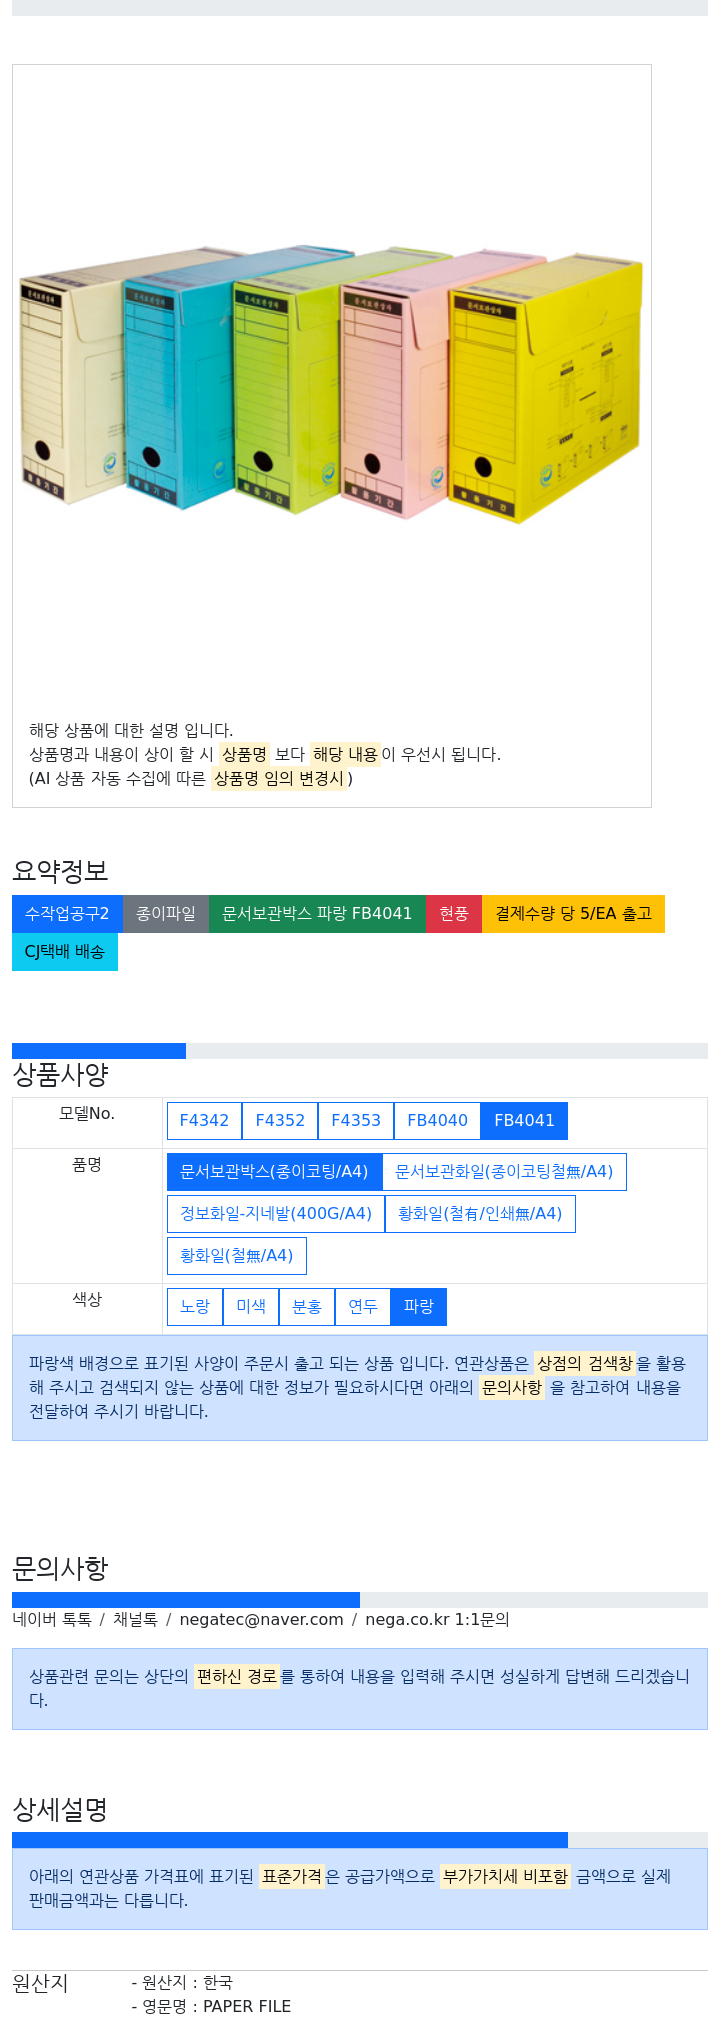Open the document box product image
This screenshot has width=720, height=2019.
(x=331, y=385)
